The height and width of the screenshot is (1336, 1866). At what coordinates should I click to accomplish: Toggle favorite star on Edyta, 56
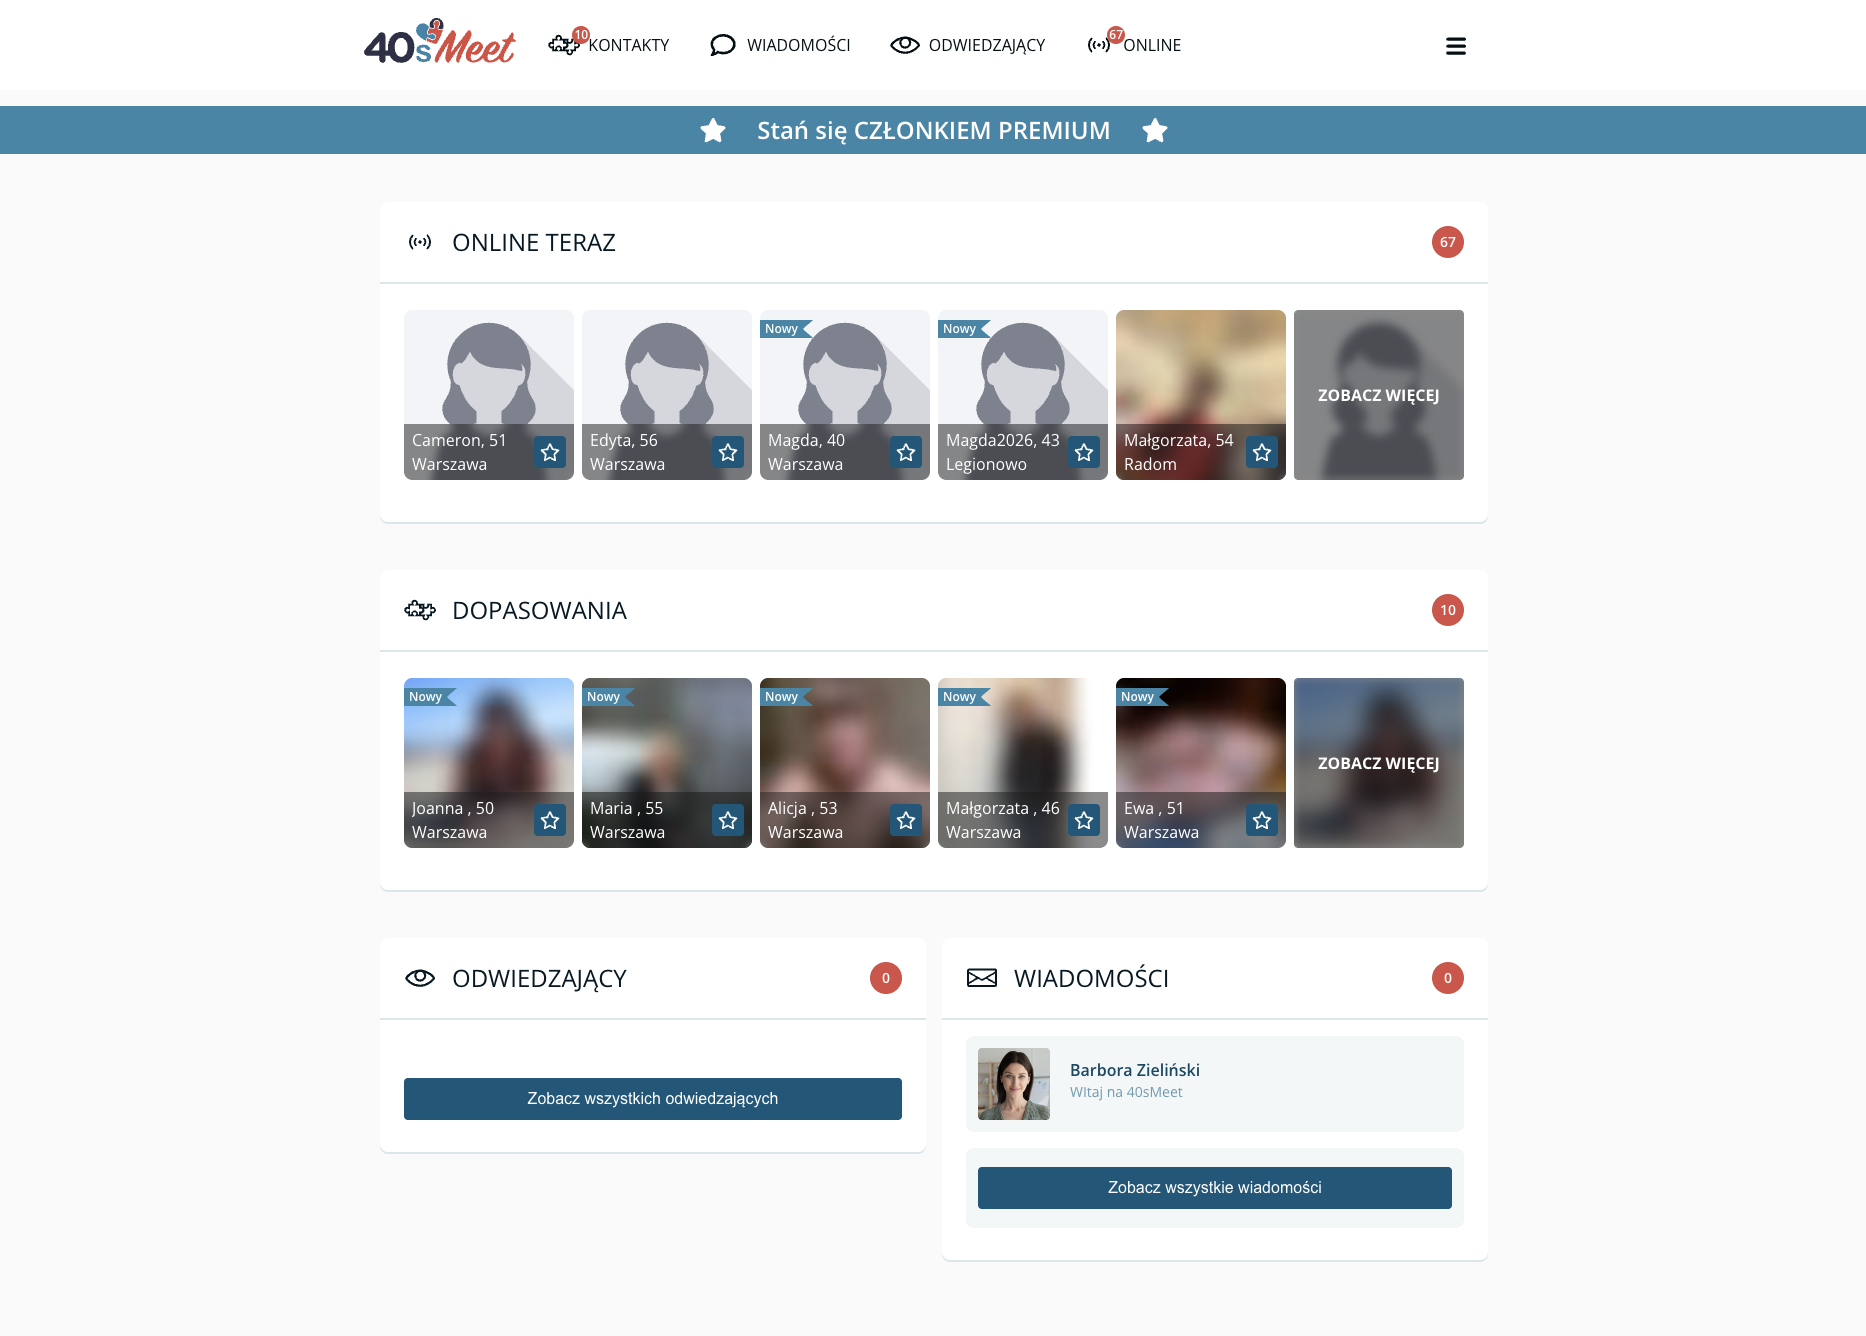pyautogui.click(x=728, y=452)
